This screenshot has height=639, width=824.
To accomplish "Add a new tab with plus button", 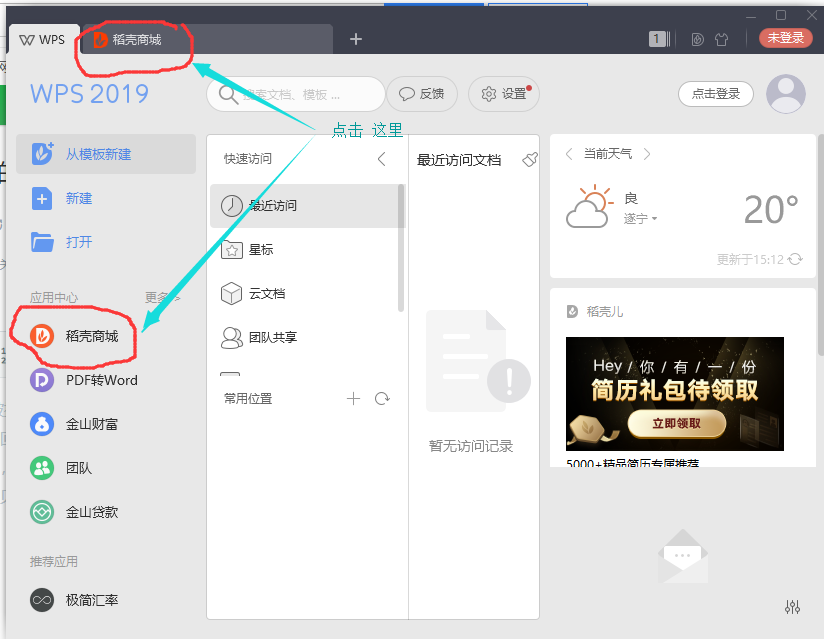I will click(x=356, y=39).
